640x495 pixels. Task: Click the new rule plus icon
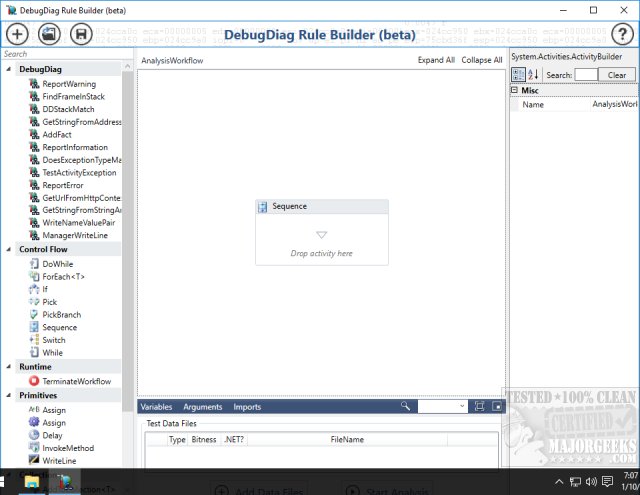click(x=17, y=34)
